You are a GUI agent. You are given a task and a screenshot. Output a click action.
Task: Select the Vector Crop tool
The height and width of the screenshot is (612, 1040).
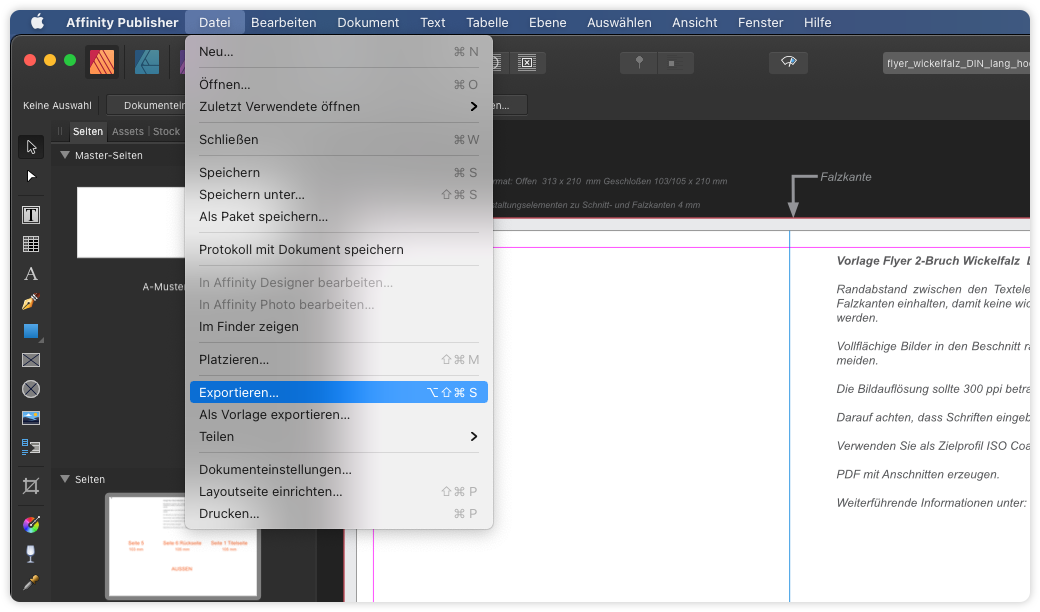pos(31,486)
